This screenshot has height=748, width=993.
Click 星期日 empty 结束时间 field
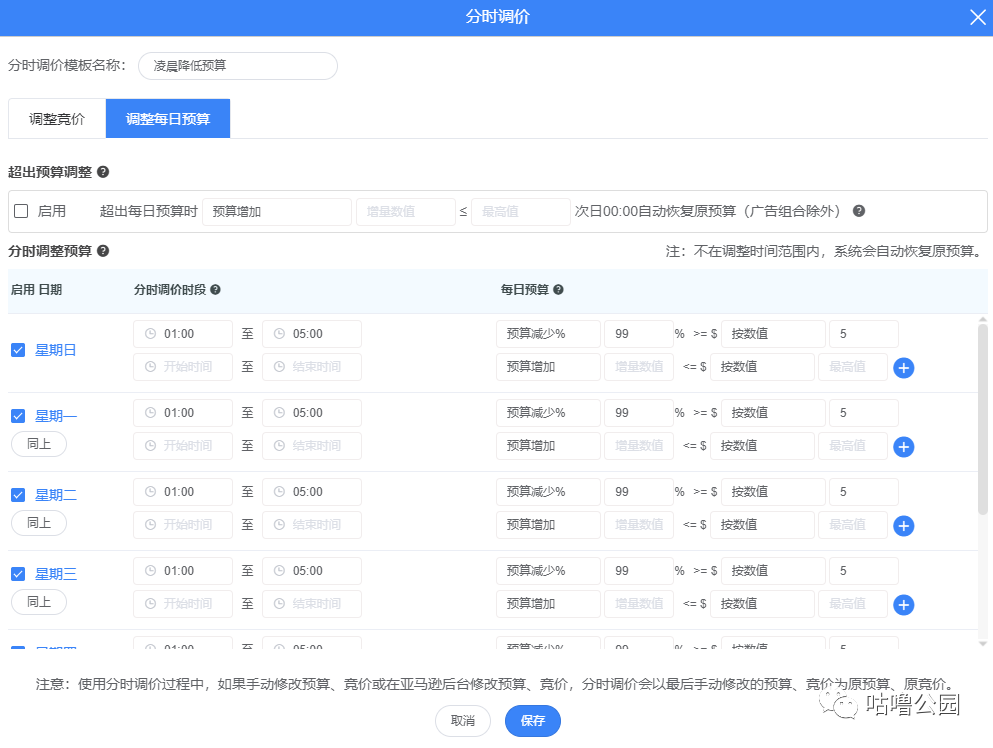coord(312,367)
